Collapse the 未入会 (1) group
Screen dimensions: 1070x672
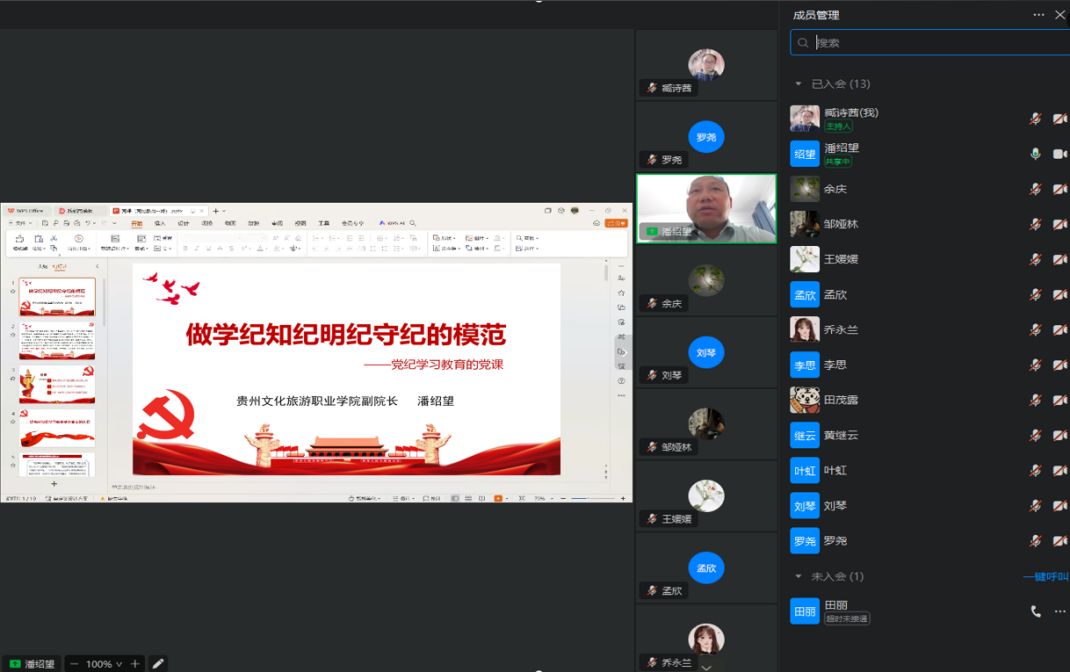click(x=798, y=577)
